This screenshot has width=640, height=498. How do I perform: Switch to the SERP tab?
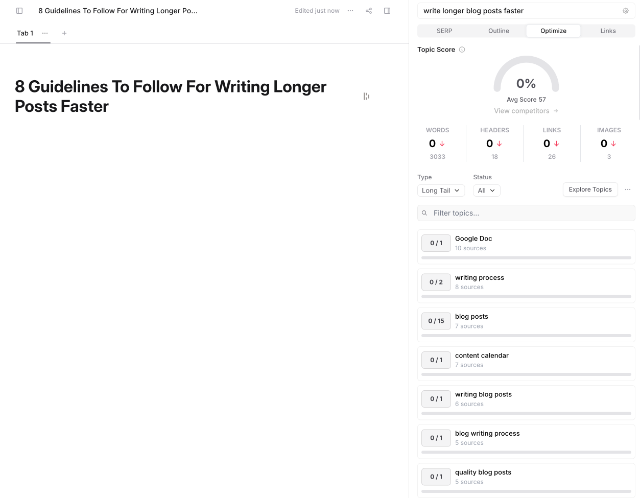tap(444, 31)
